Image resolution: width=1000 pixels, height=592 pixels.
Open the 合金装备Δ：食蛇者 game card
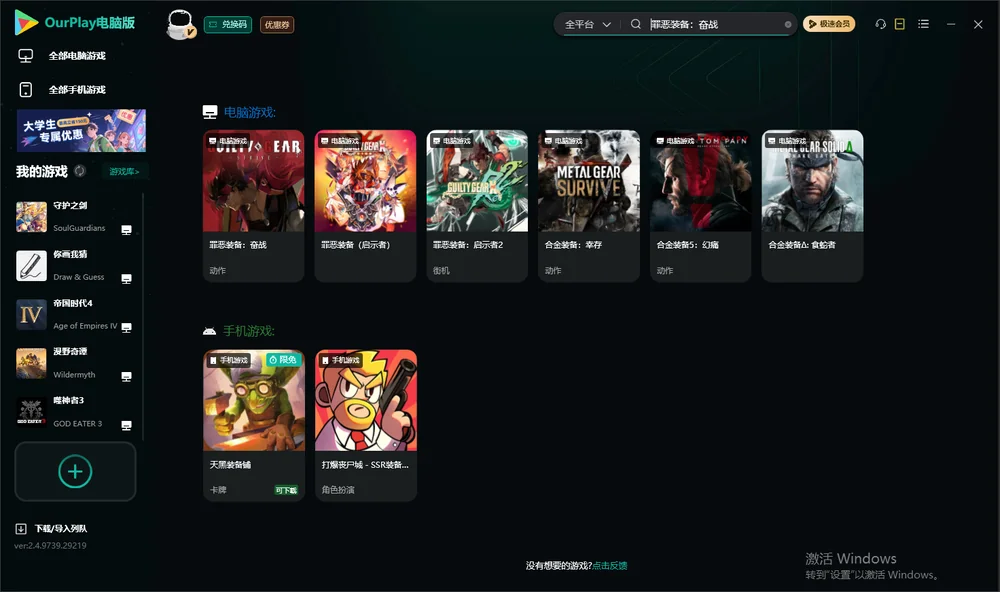tap(812, 205)
